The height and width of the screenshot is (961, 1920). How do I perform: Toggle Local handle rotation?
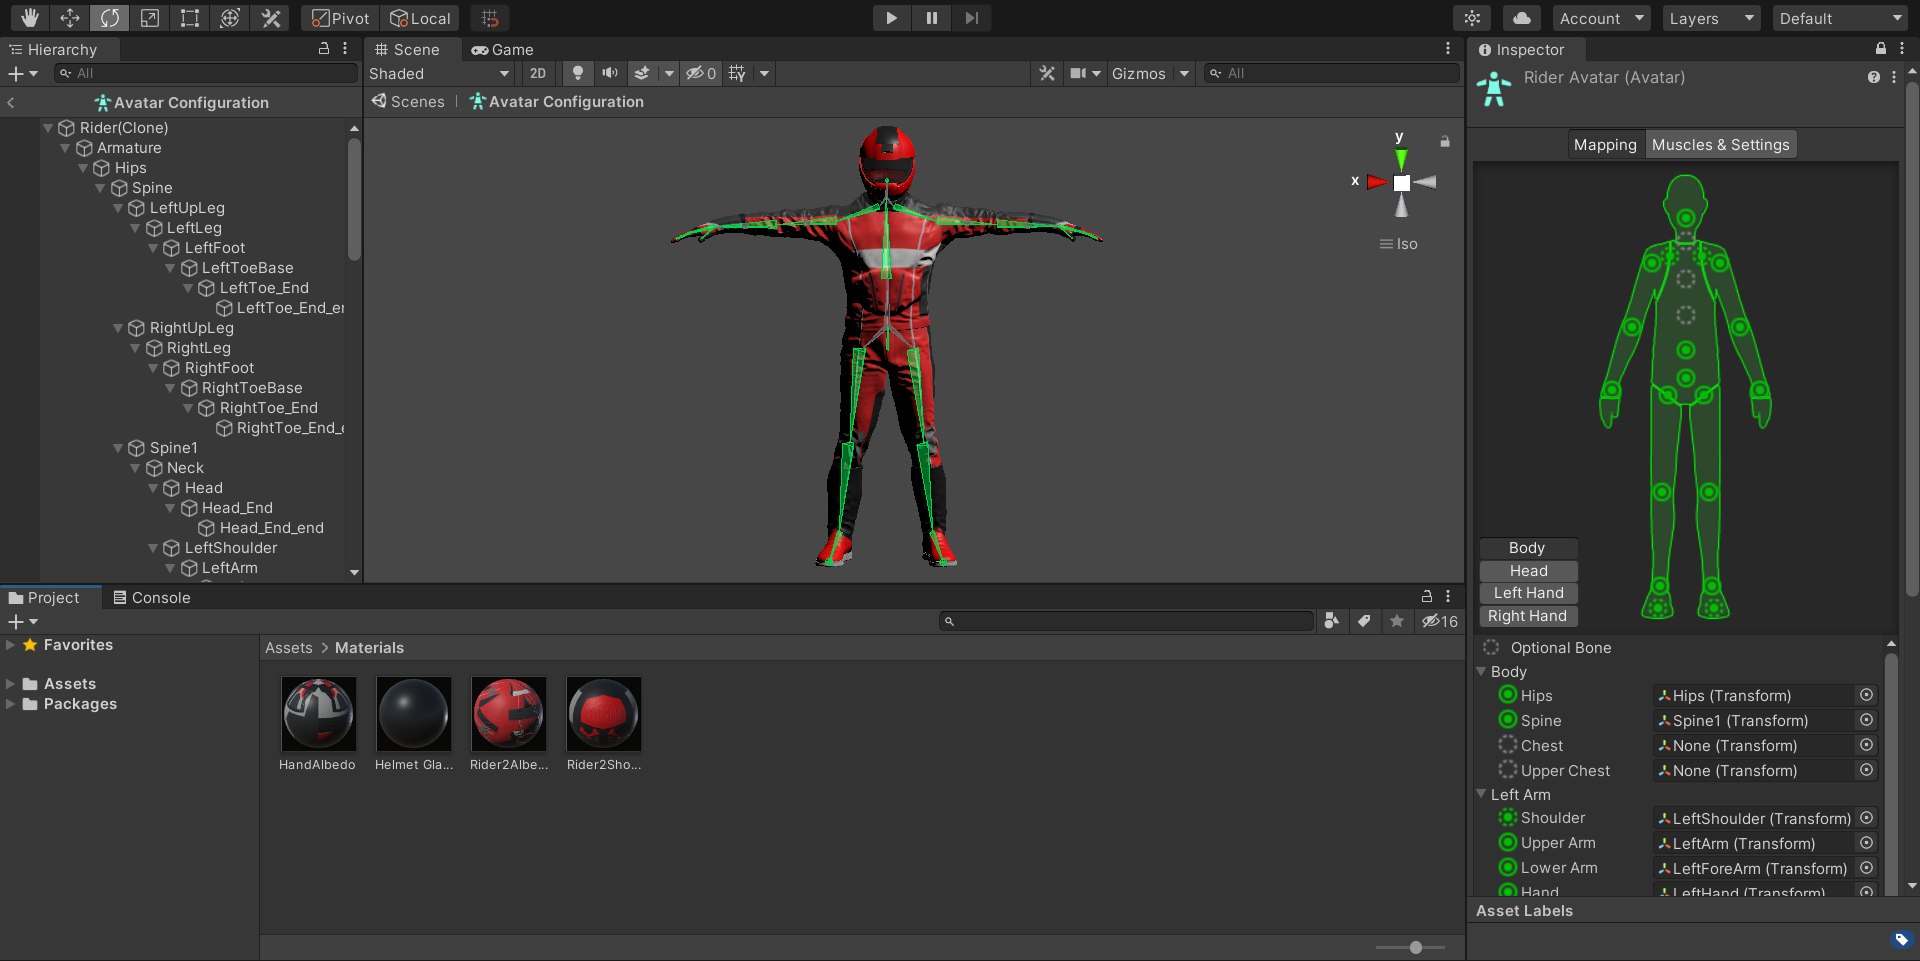pyautogui.click(x=420, y=18)
